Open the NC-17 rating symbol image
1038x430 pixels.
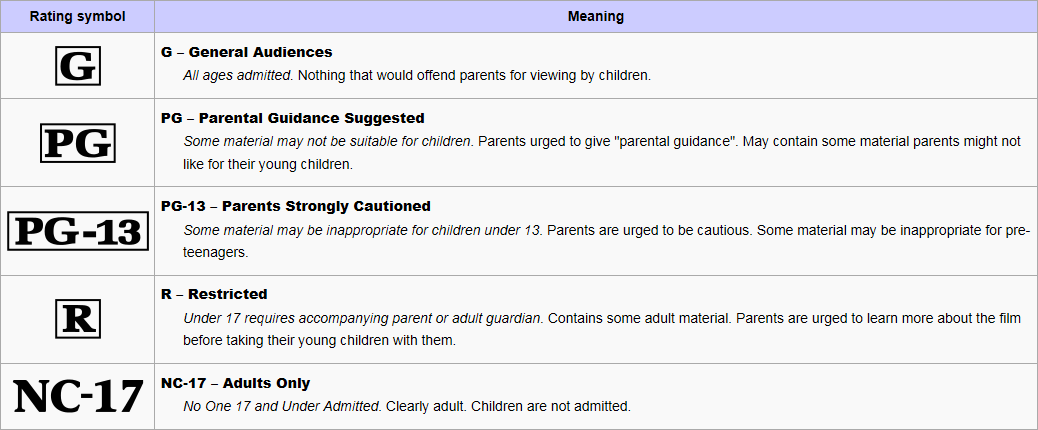[x=77, y=396]
